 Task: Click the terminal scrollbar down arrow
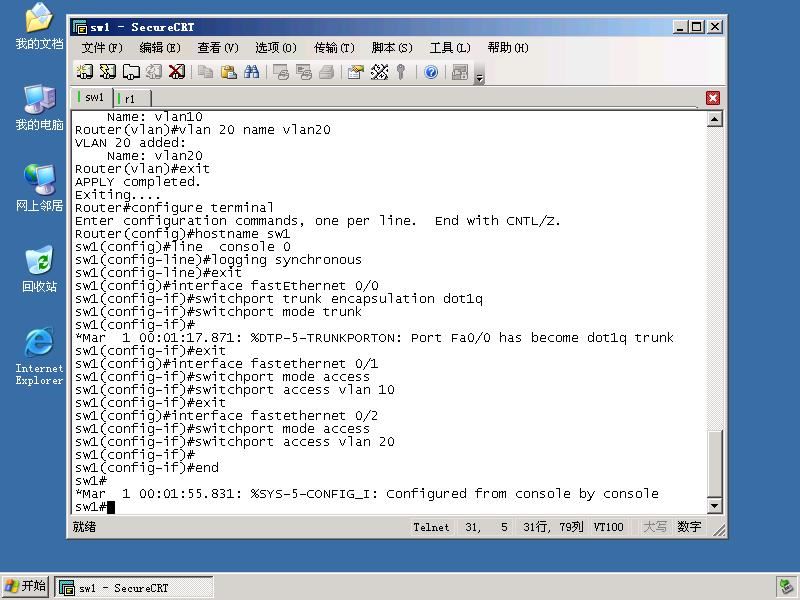coord(714,506)
